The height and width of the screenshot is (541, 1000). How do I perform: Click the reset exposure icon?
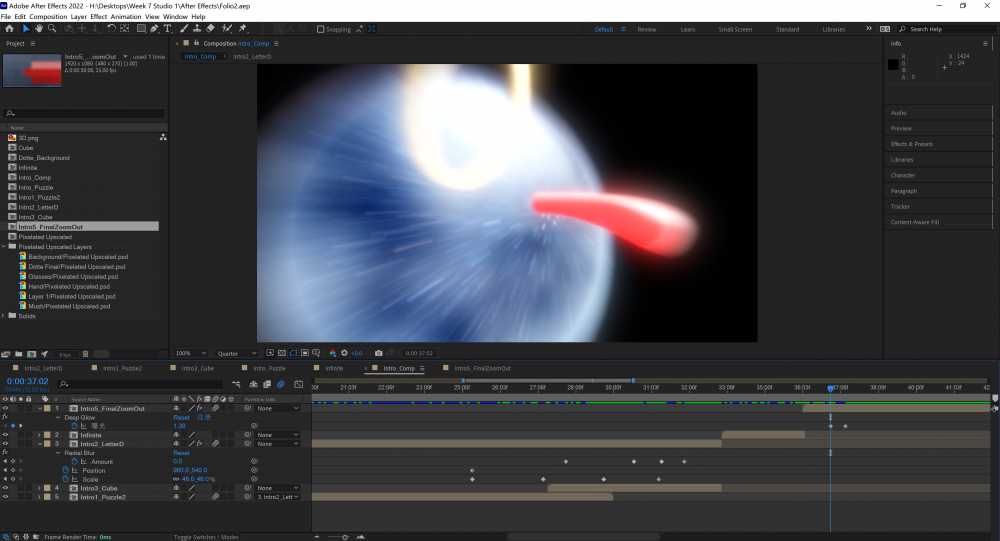[344, 353]
